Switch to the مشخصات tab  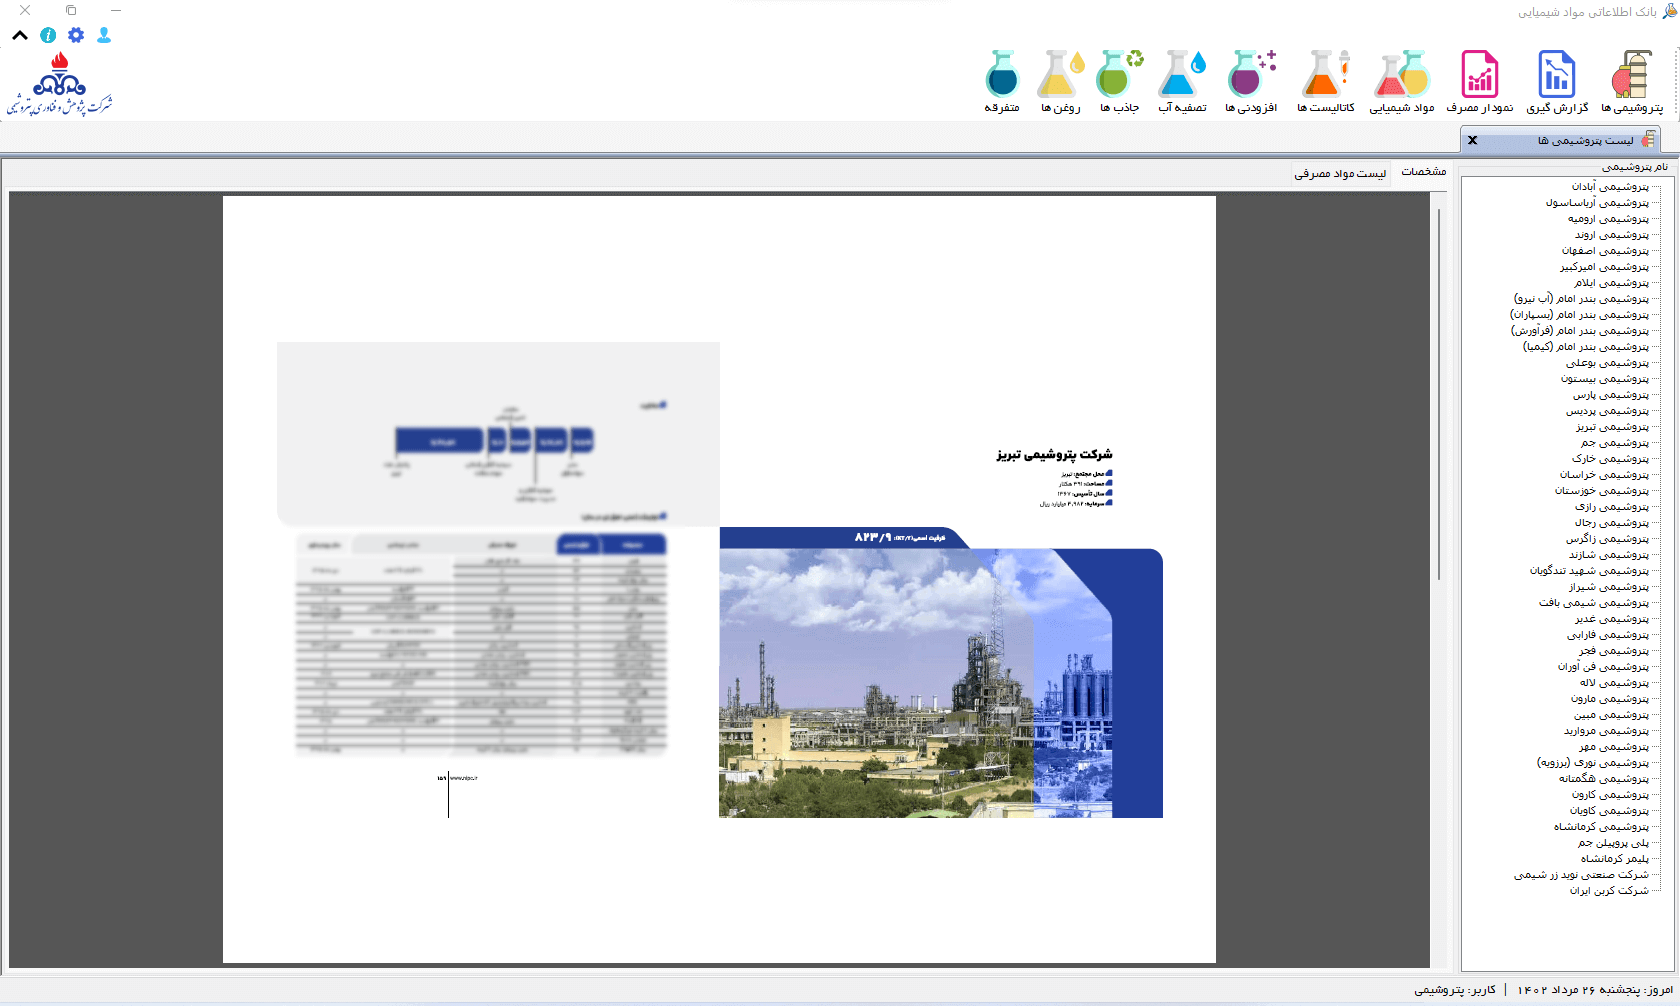1424,172
